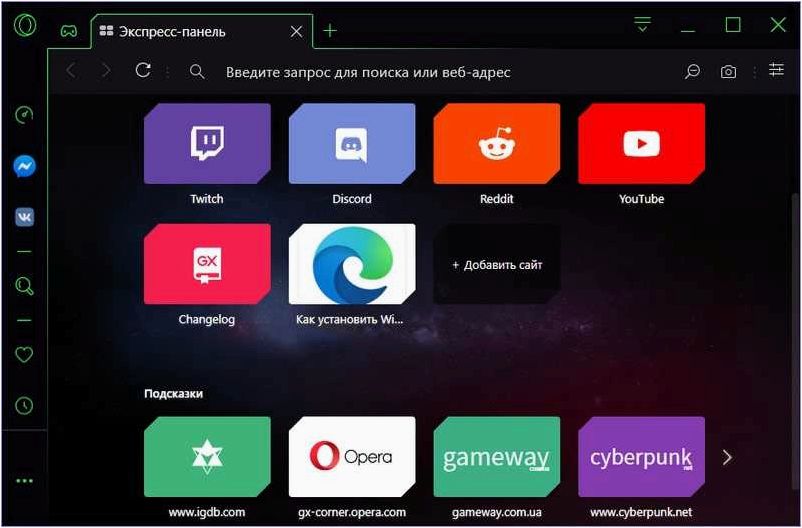Open VK messenger in sidebar
The width and height of the screenshot is (802, 528).
click(x=25, y=217)
